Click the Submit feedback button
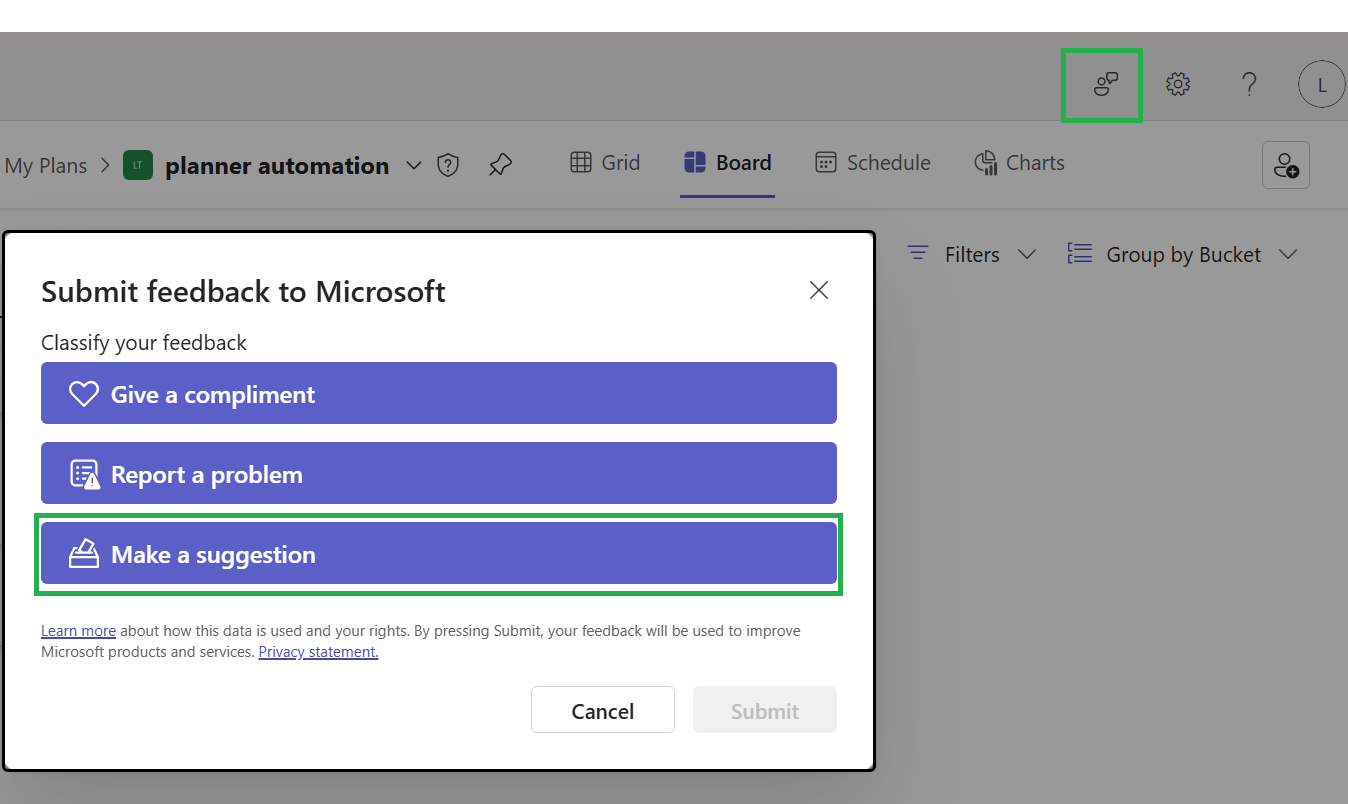The image size is (1348, 804). point(765,710)
